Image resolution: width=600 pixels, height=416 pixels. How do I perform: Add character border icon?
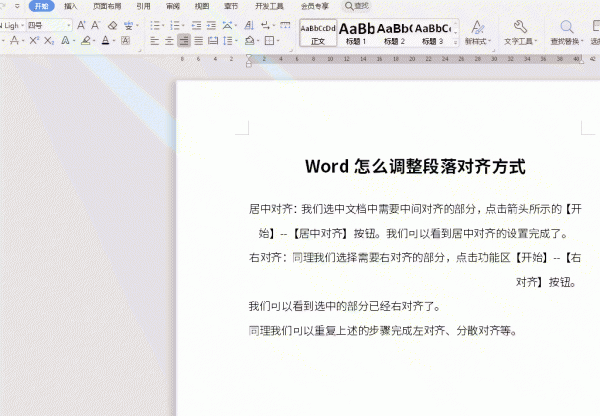(x=125, y=40)
